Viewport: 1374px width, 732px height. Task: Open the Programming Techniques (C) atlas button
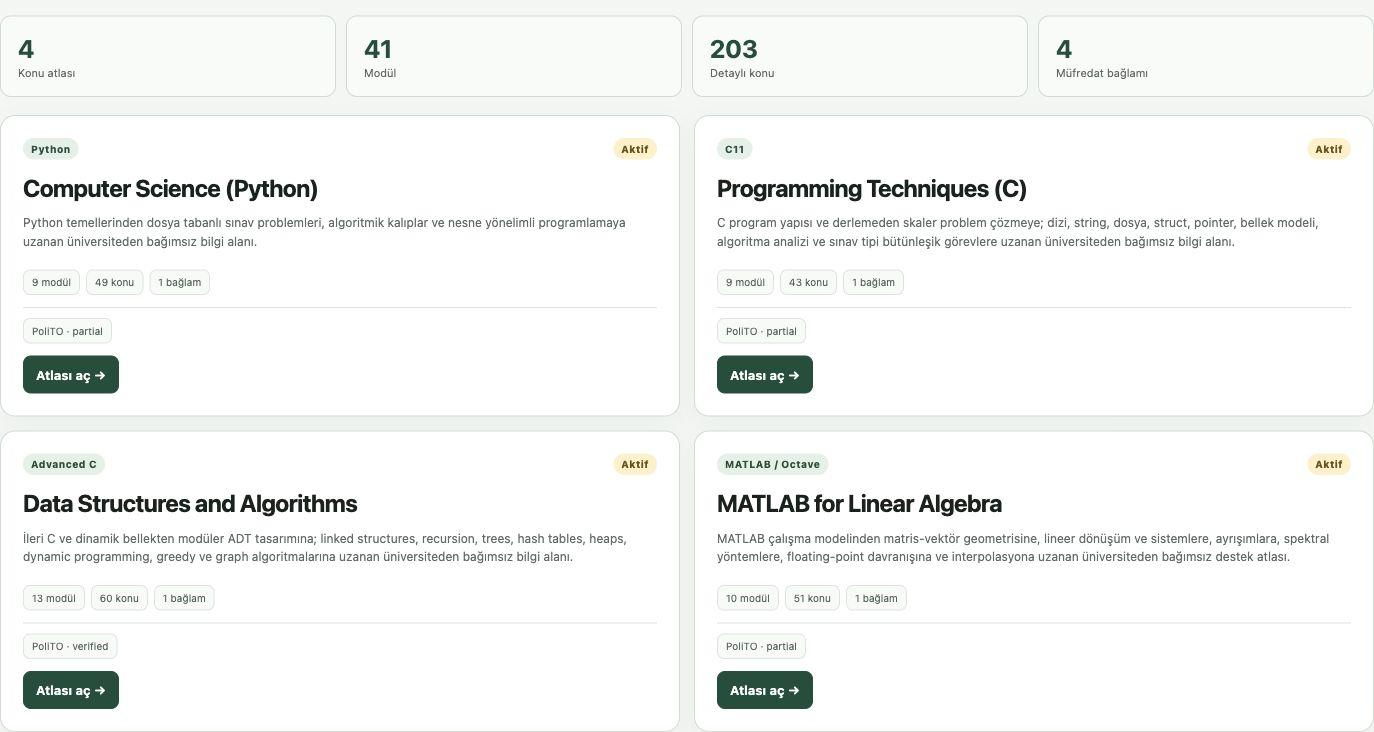click(x=765, y=375)
